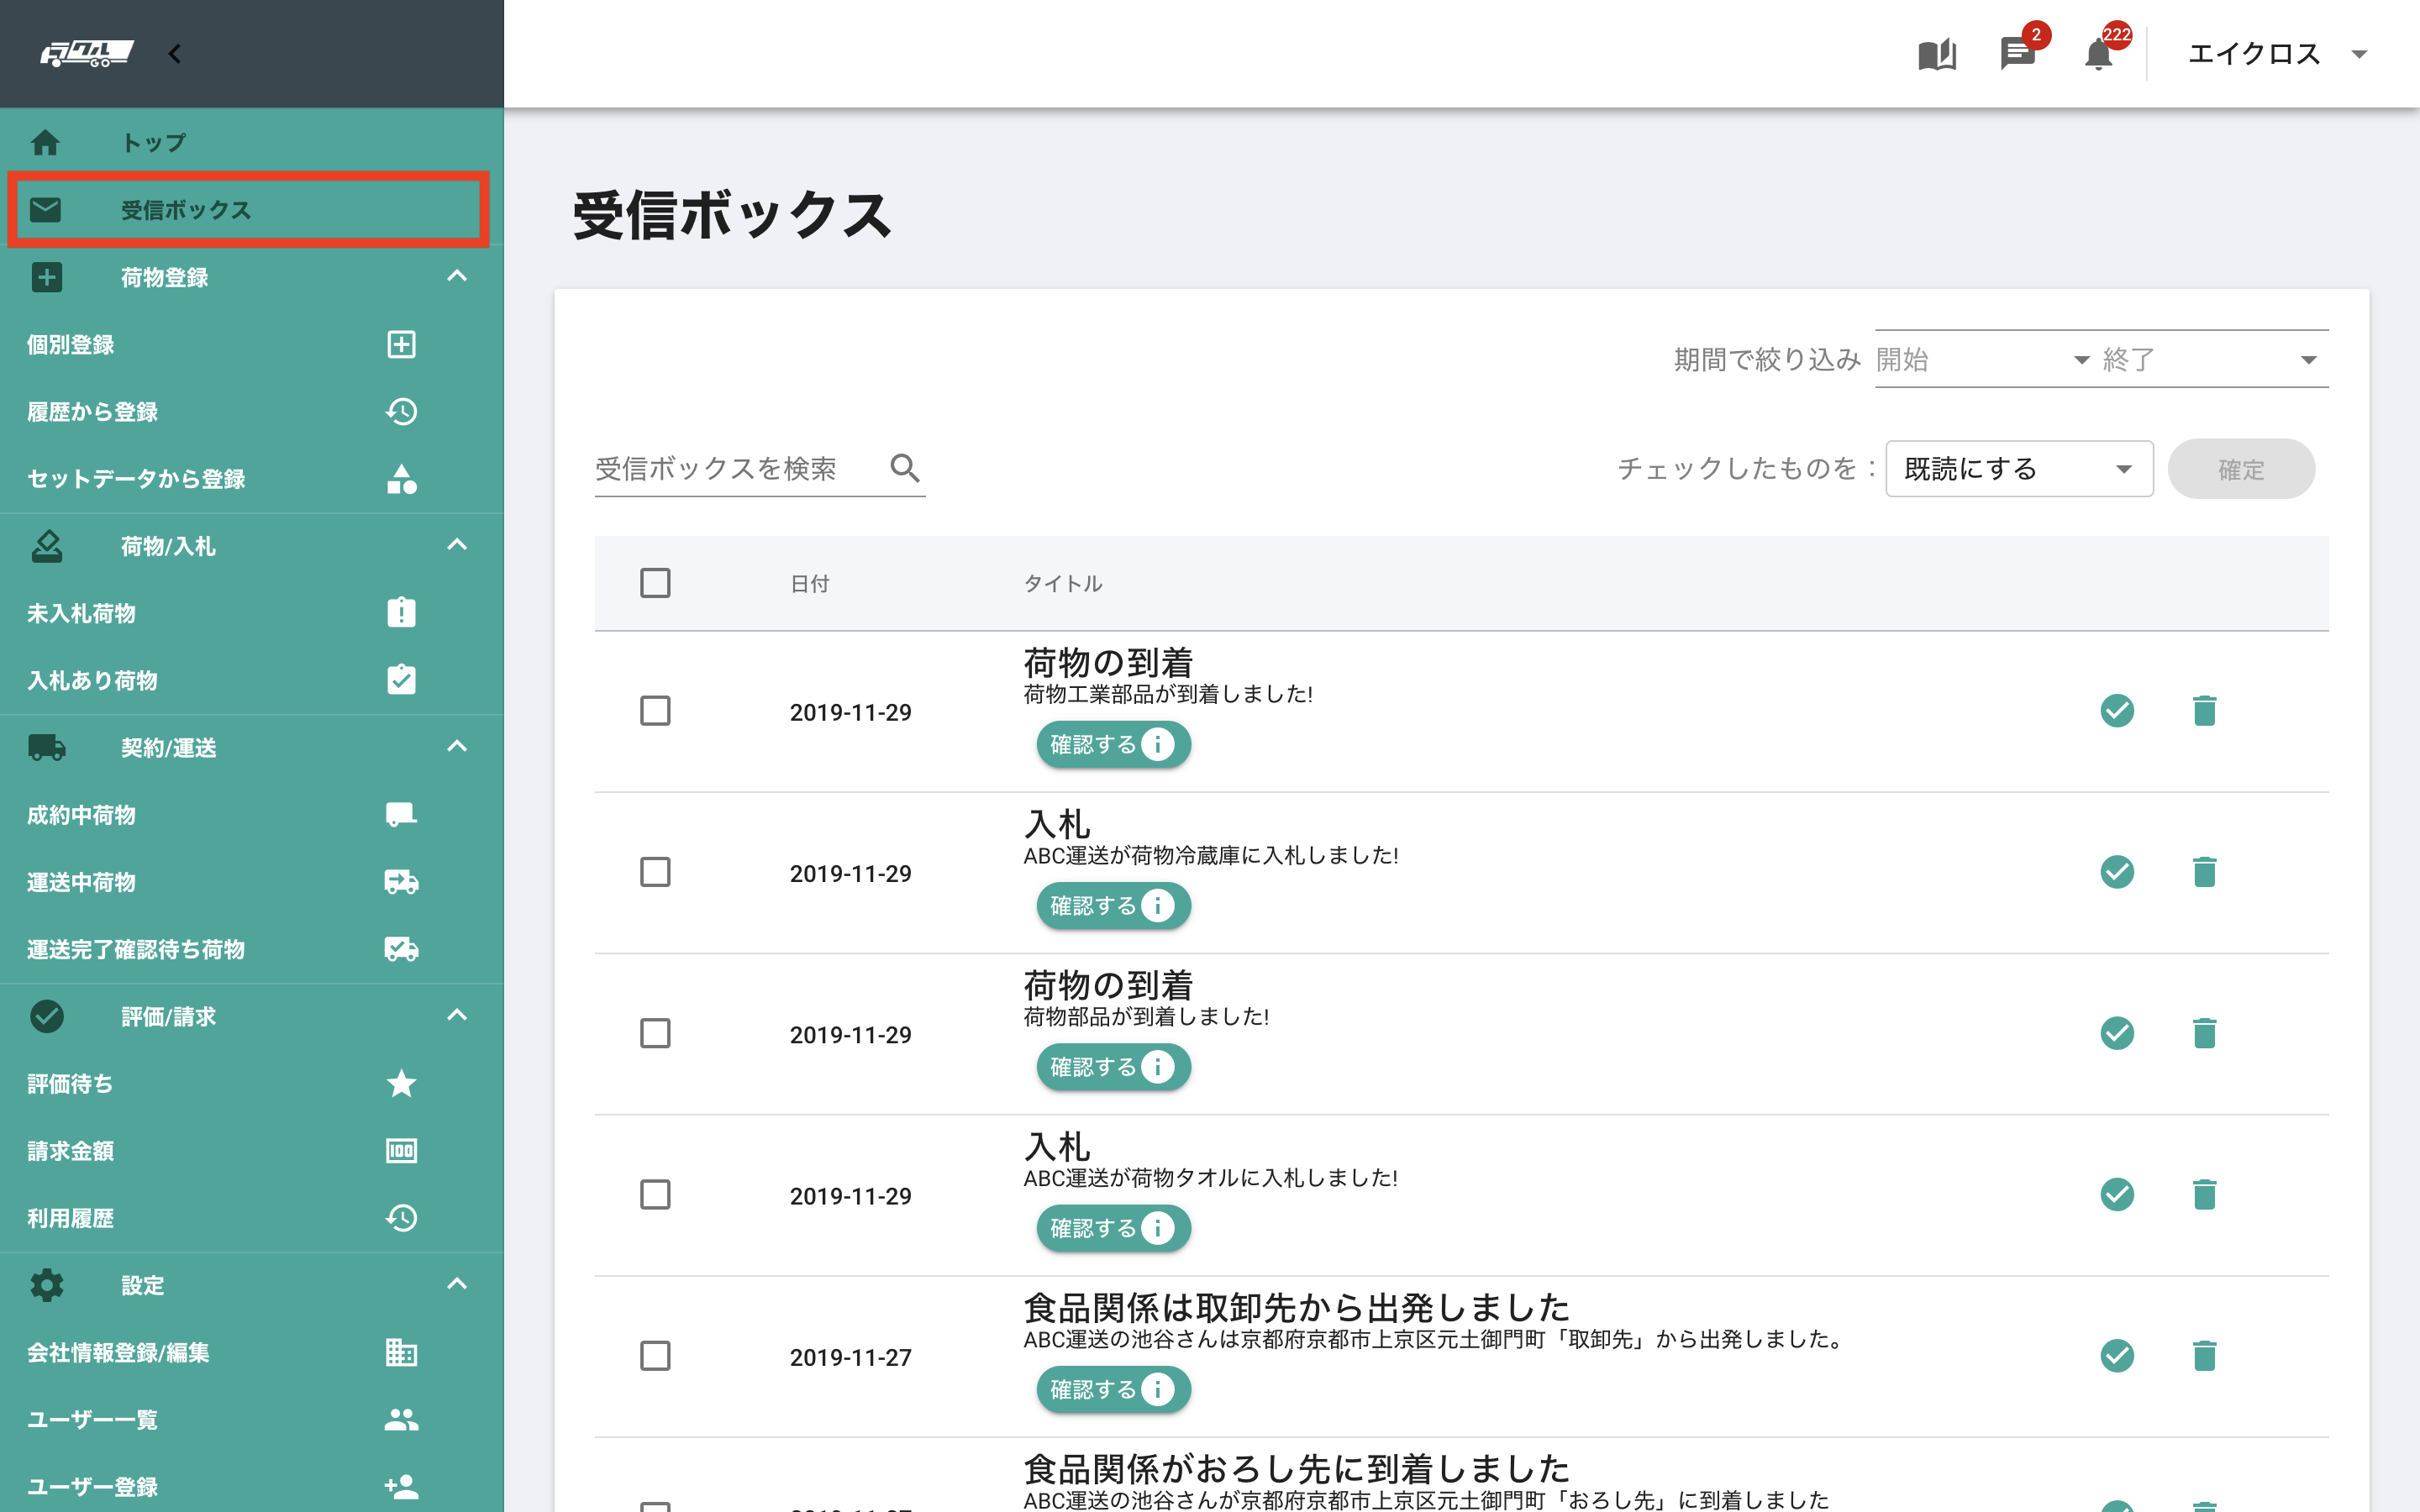Check the 荷物タオルに入札 row checkbox
The image size is (2420, 1512).
(655, 1194)
